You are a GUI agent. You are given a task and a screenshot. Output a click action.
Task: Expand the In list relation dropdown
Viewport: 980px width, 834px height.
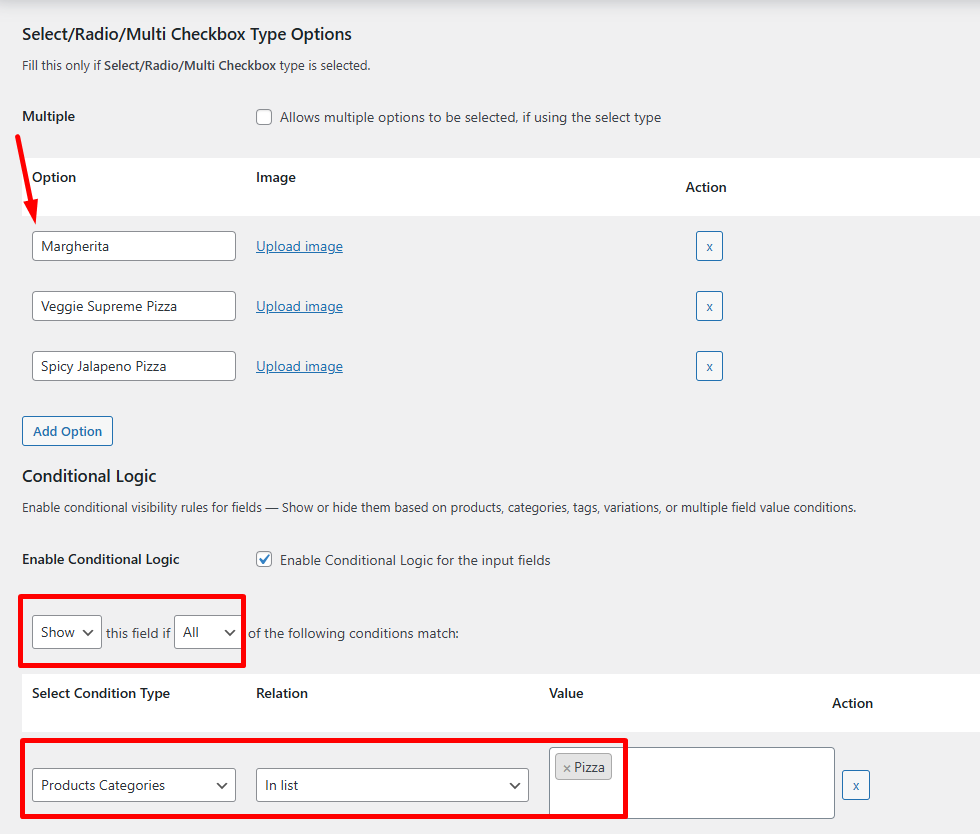click(x=391, y=785)
